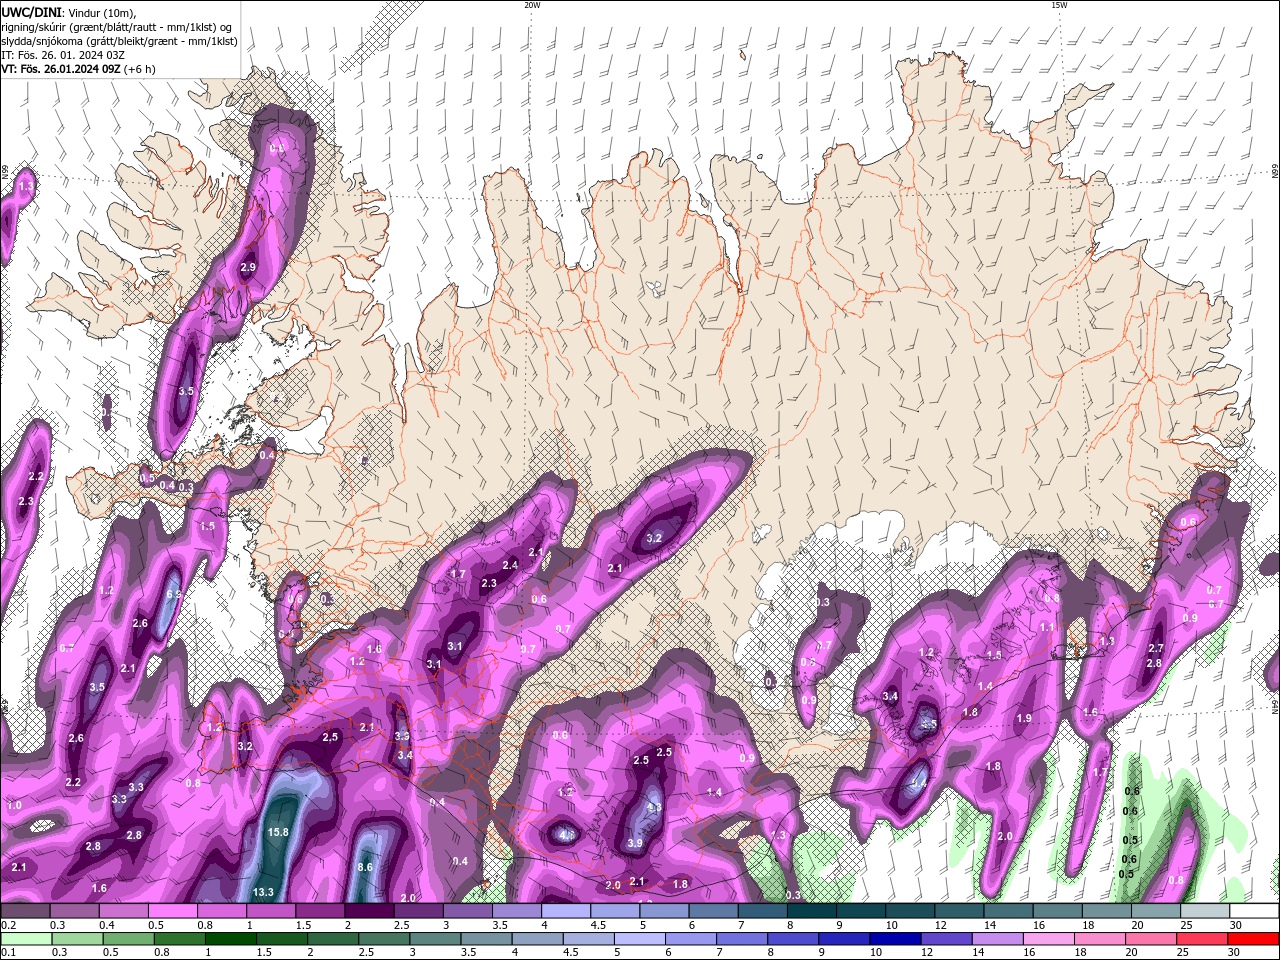
Task: Click the 1.1 precipitation value
Action: coord(1047,627)
